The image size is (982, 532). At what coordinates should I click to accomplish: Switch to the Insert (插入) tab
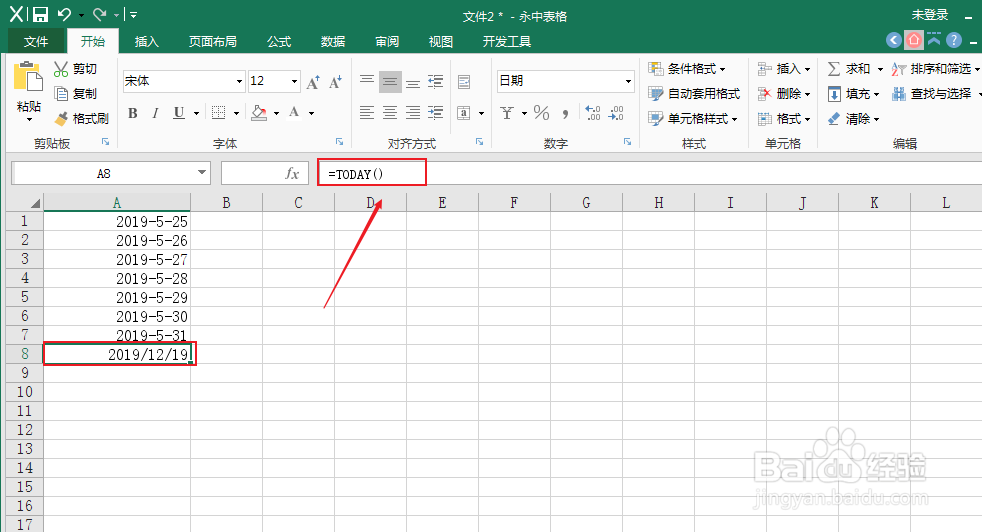(147, 41)
